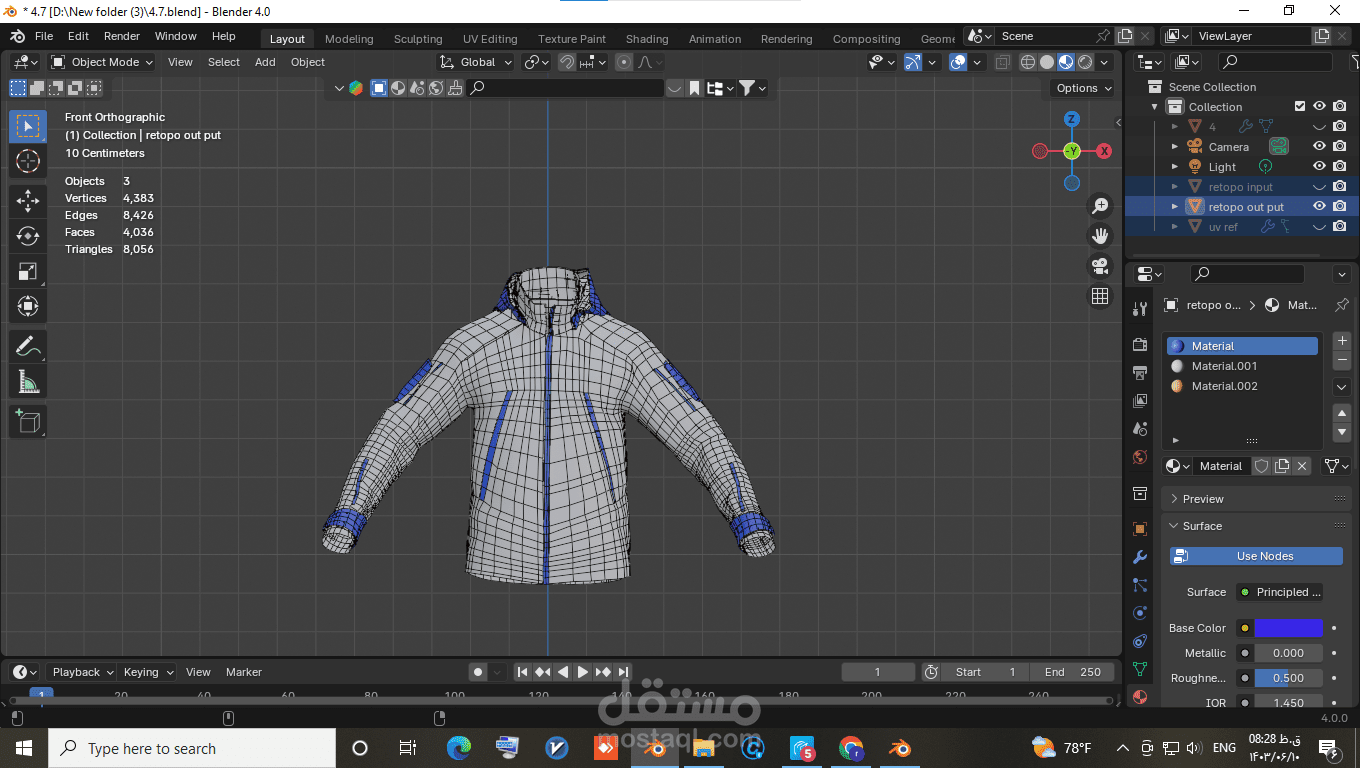Toggle visibility of Light object

click(1319, 167)
